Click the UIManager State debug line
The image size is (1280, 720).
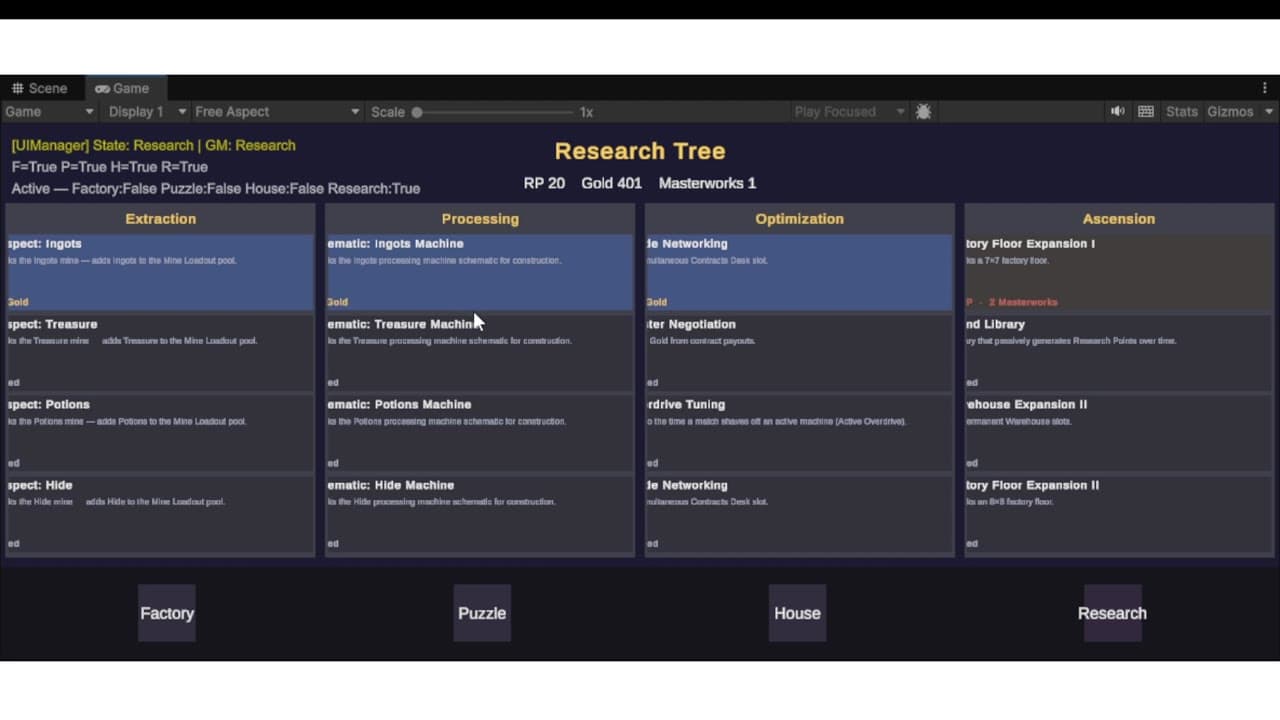pyautogui.click(x=153, y=145)
